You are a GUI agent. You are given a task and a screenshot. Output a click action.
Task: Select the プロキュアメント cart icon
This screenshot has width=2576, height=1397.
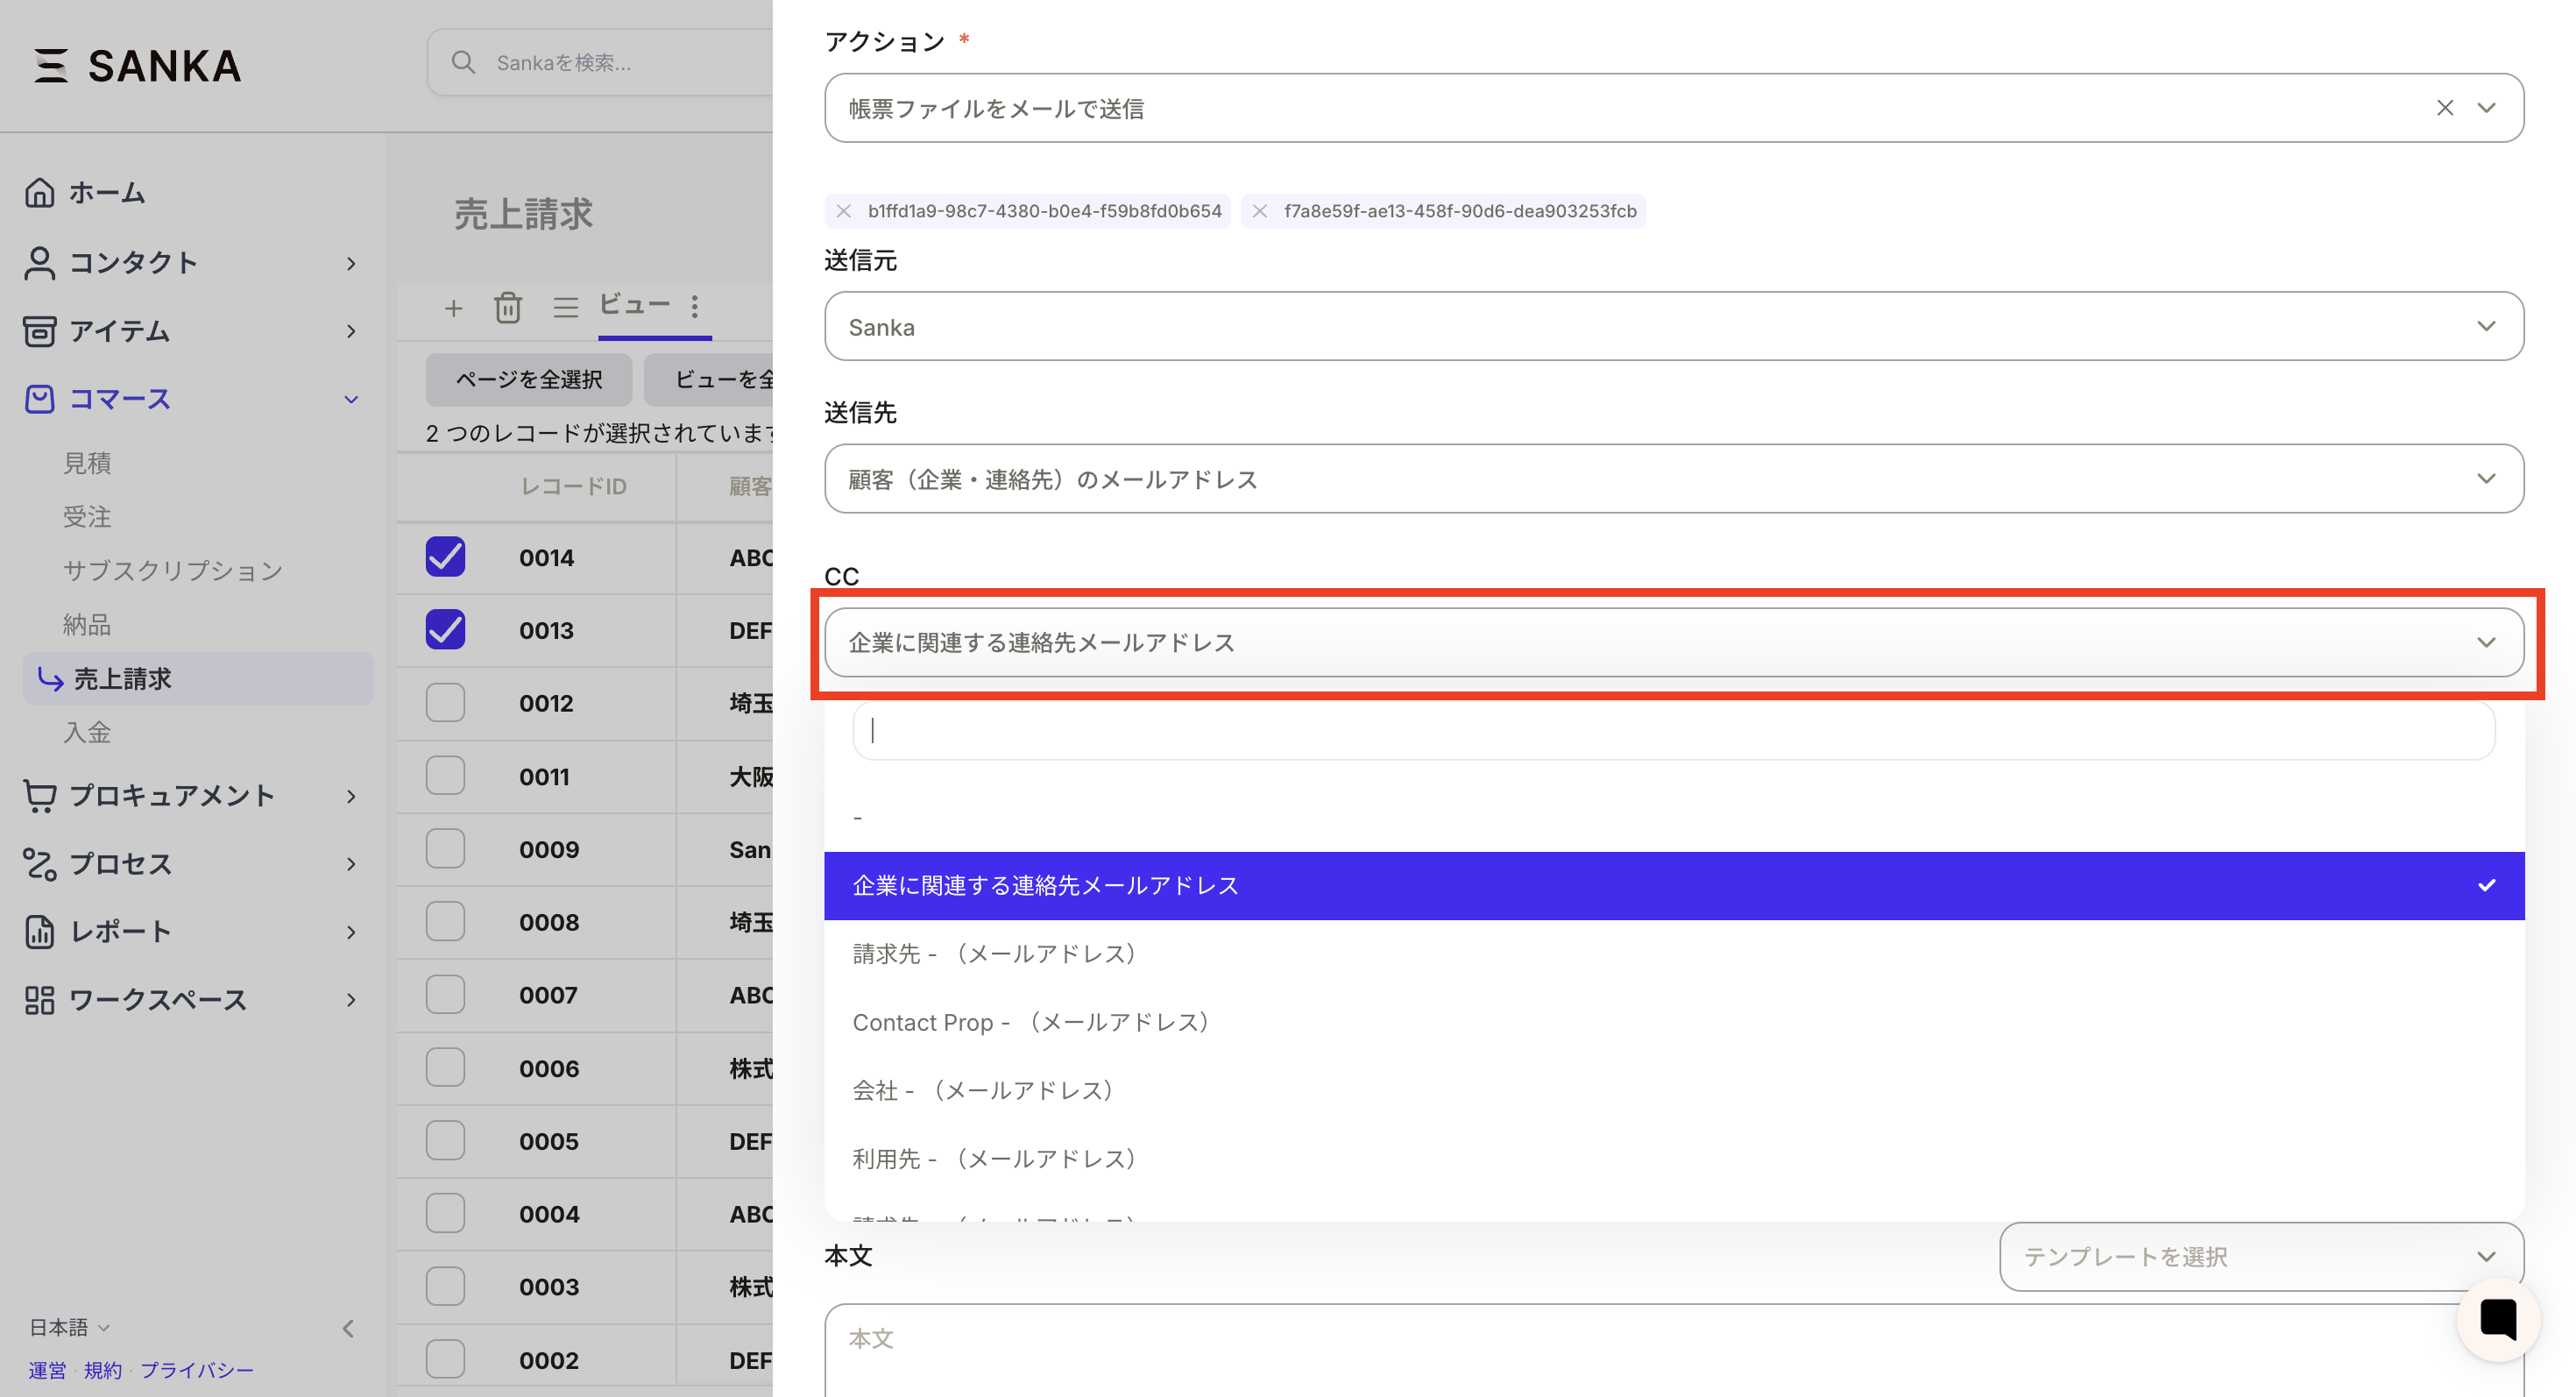point(40,796)
